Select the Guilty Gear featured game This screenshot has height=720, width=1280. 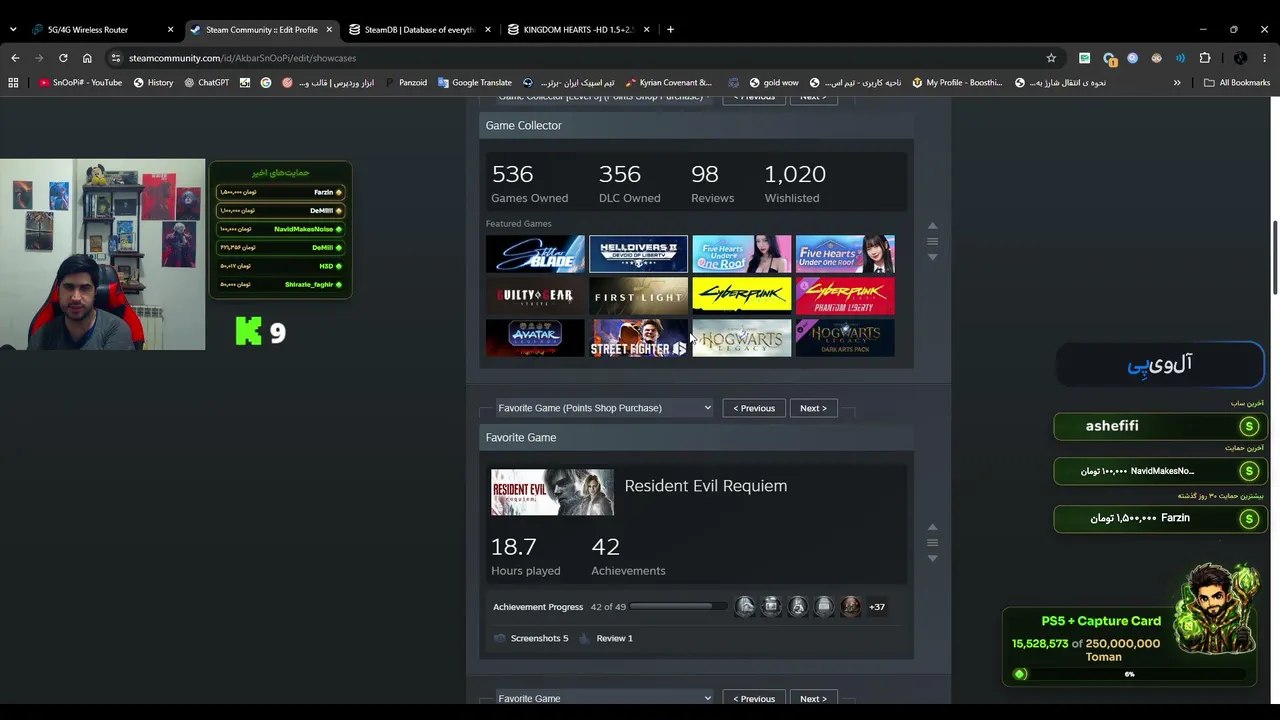(535, 296)
